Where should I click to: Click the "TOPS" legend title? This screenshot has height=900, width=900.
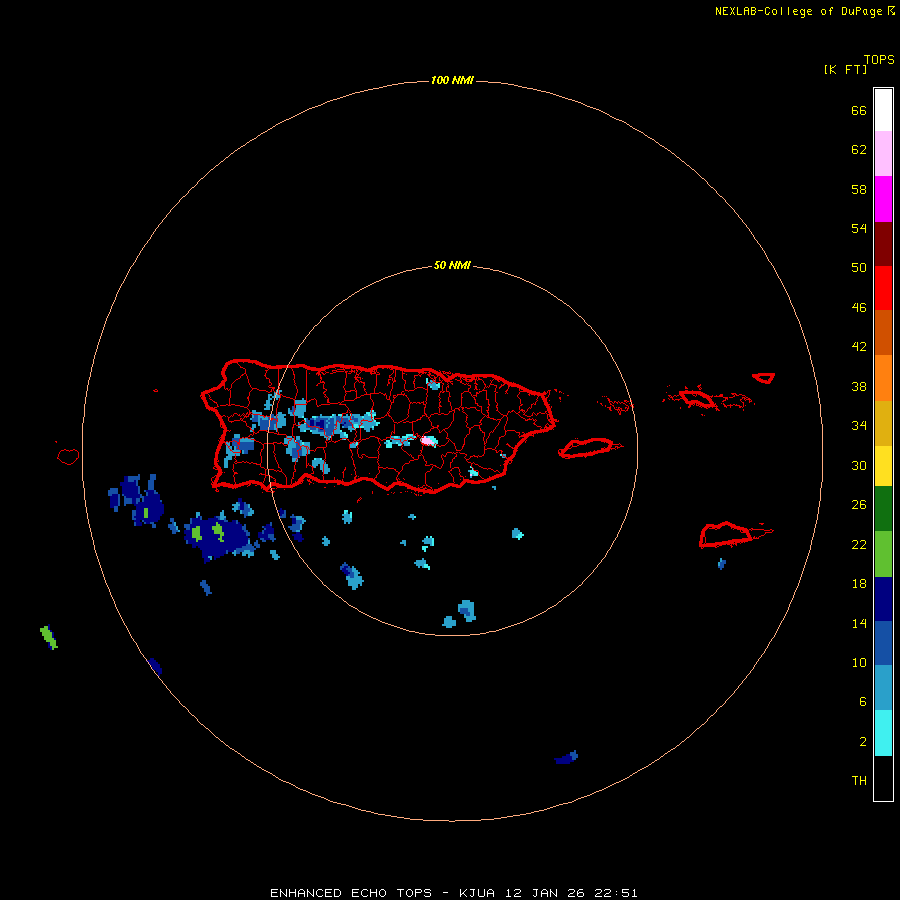pos(879,60)
